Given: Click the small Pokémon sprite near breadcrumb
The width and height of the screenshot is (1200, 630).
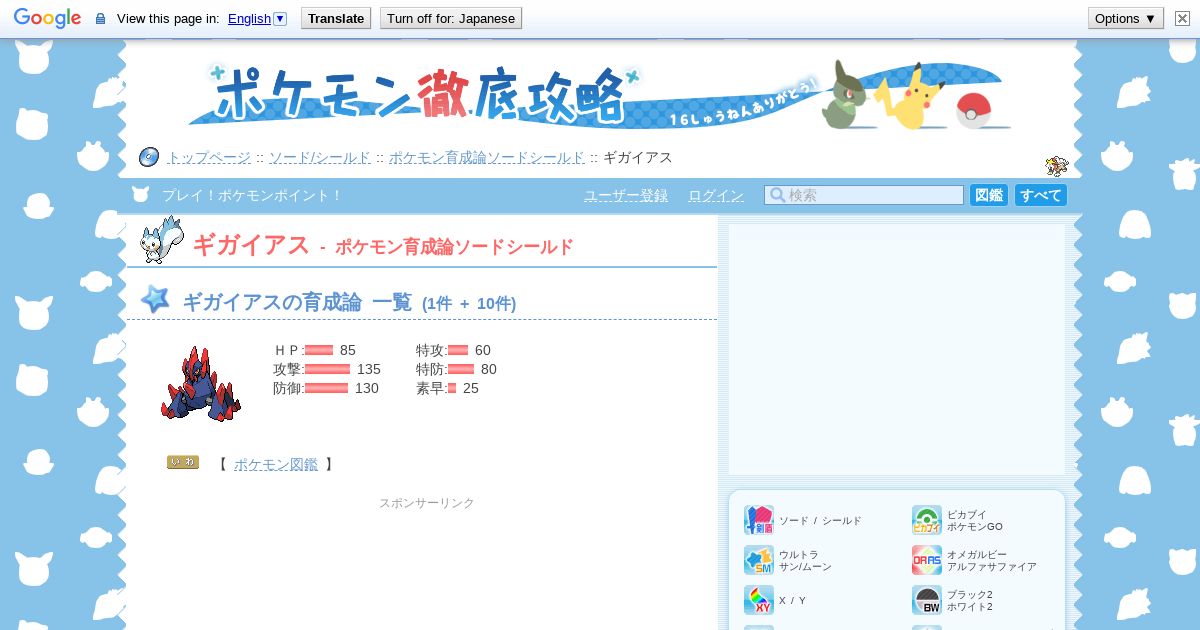Looking at the screenshot, I should 1056,166.
